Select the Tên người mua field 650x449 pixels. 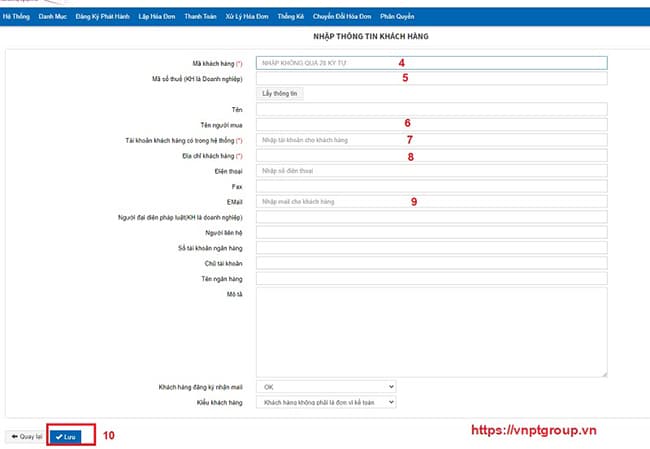pos(431,124)
